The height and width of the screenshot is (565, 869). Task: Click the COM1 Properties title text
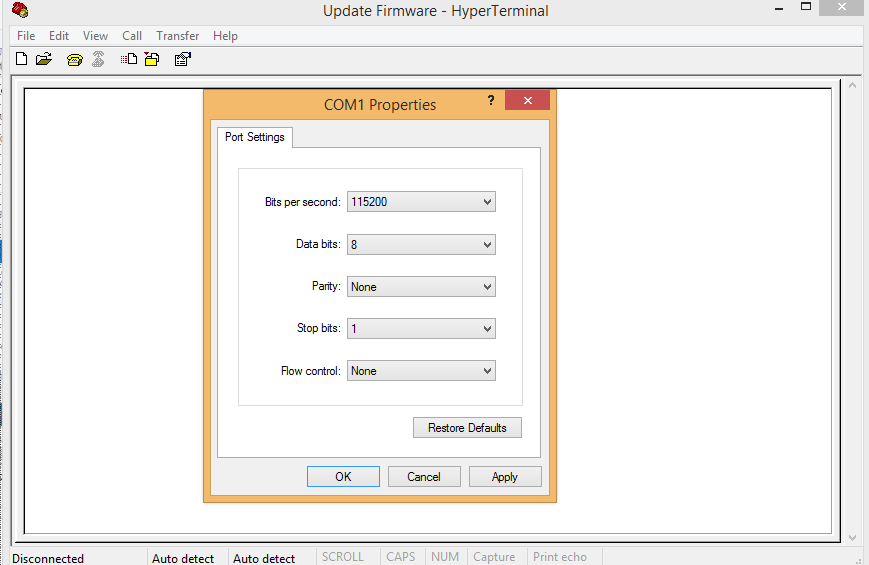[x=380, y=105]
